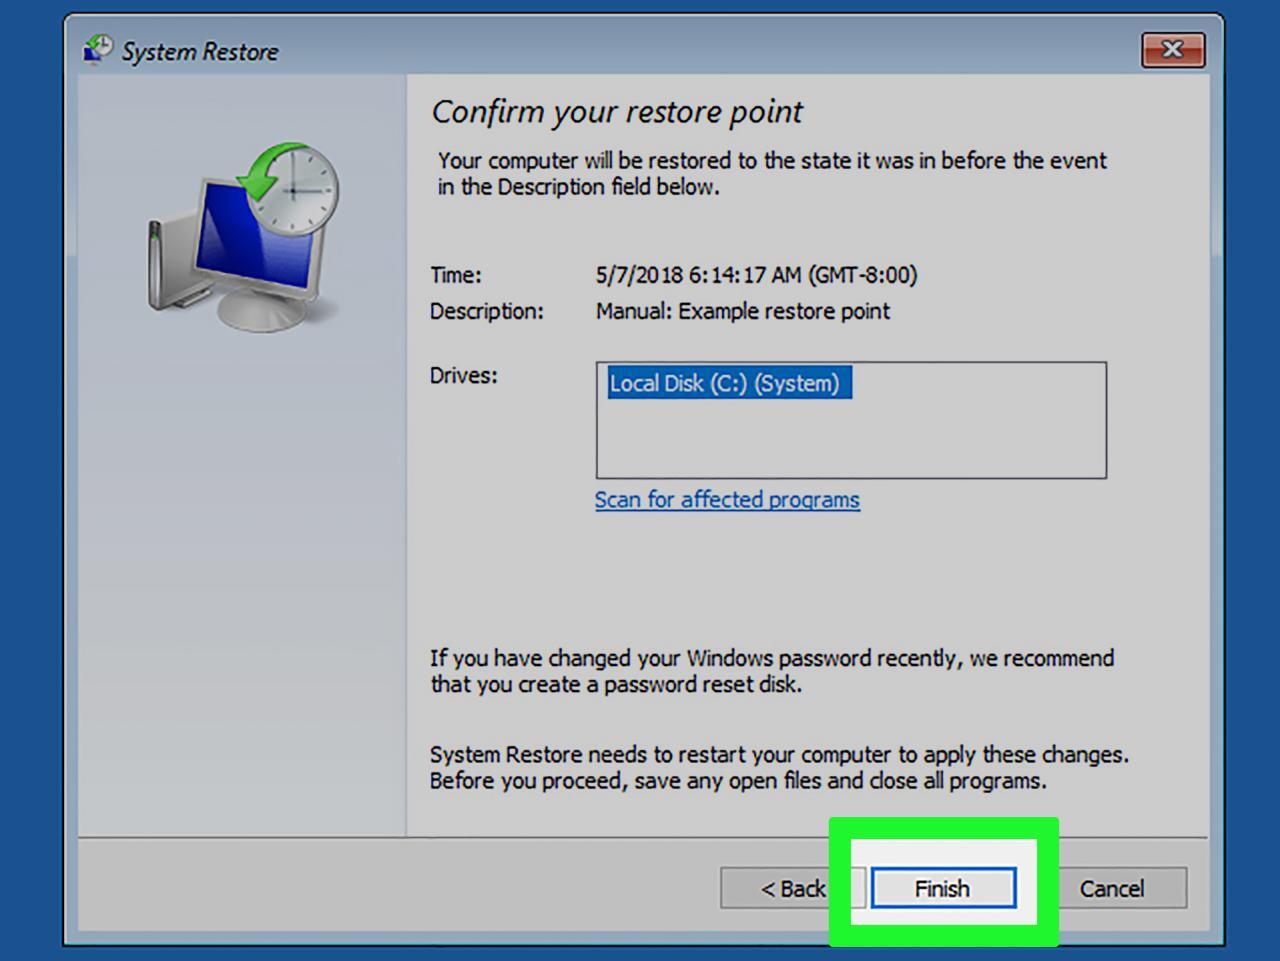The width and height of the screenshot is (1280, 961).
Task: Click the Confirm your restore point heading
Action: tap(616, 111)
